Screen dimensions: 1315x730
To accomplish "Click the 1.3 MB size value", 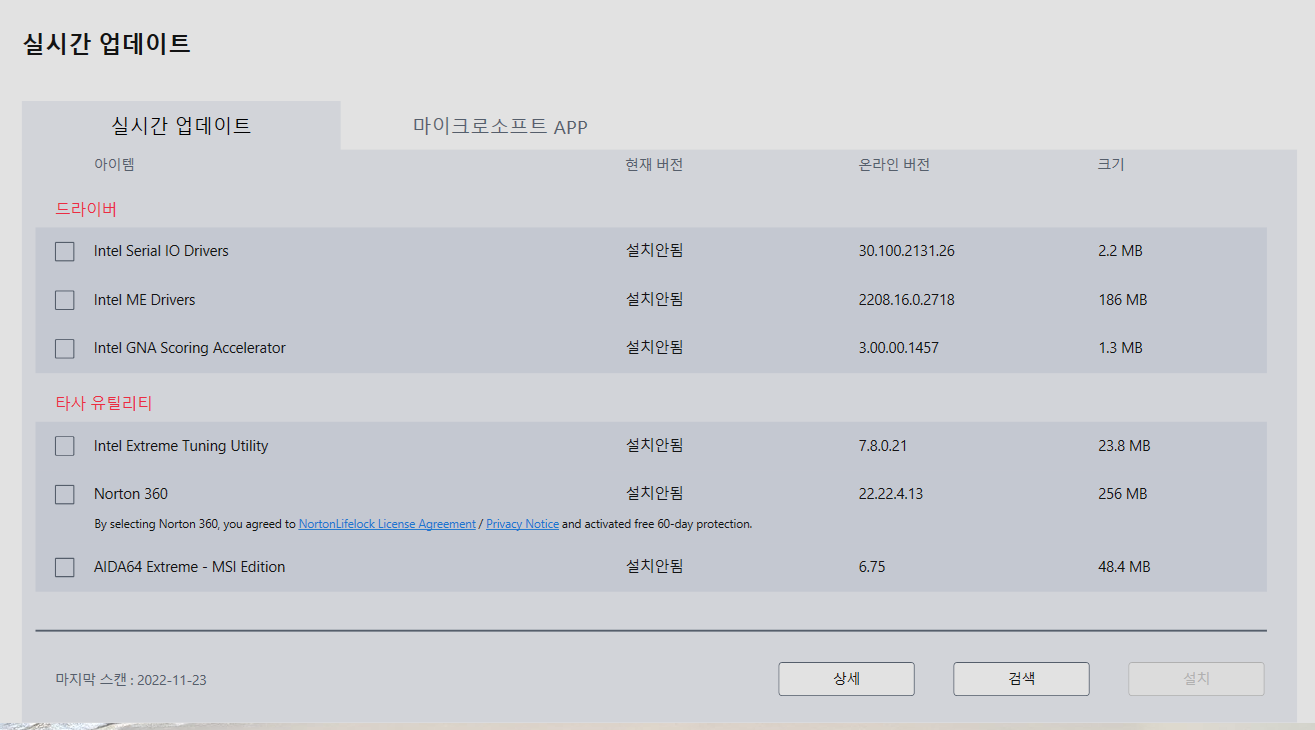I will [1120, 348].
